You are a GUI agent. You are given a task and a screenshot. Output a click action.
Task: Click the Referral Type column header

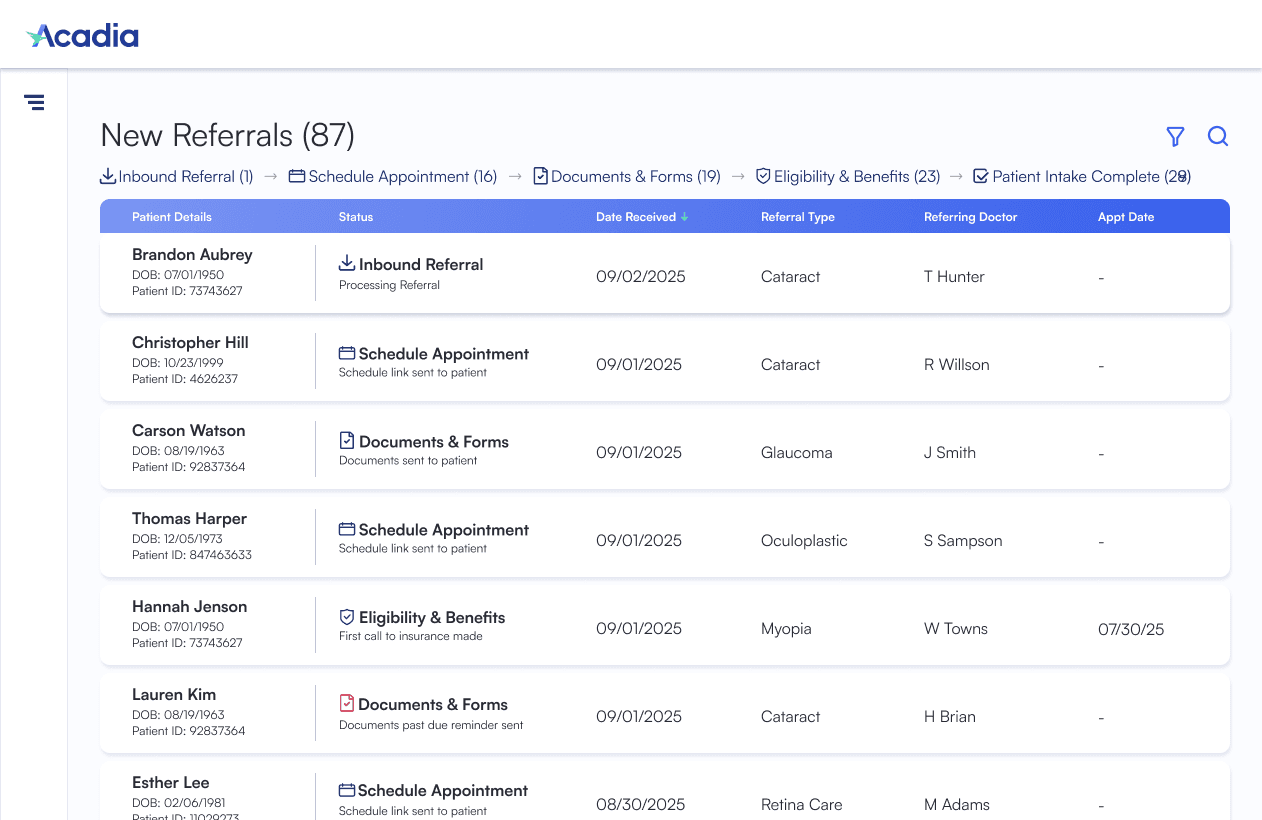797,217
